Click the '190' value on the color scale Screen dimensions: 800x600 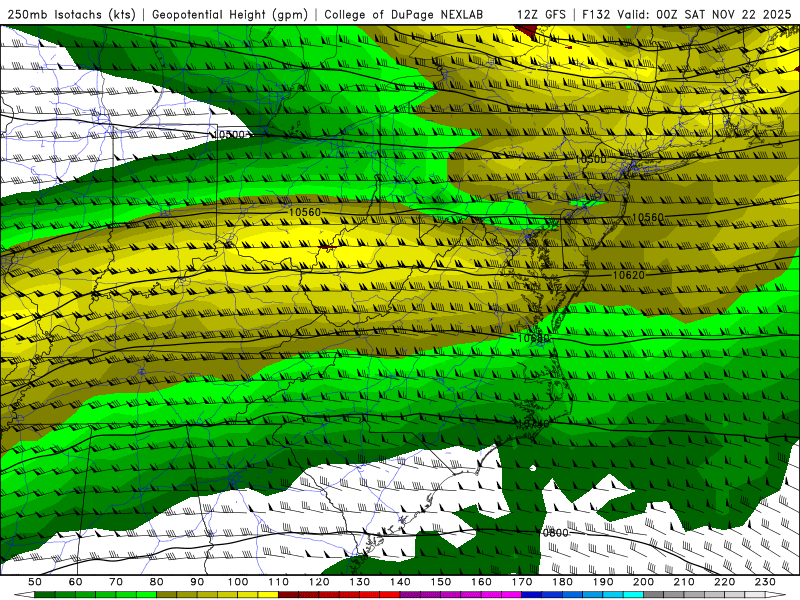coord(603,582)
